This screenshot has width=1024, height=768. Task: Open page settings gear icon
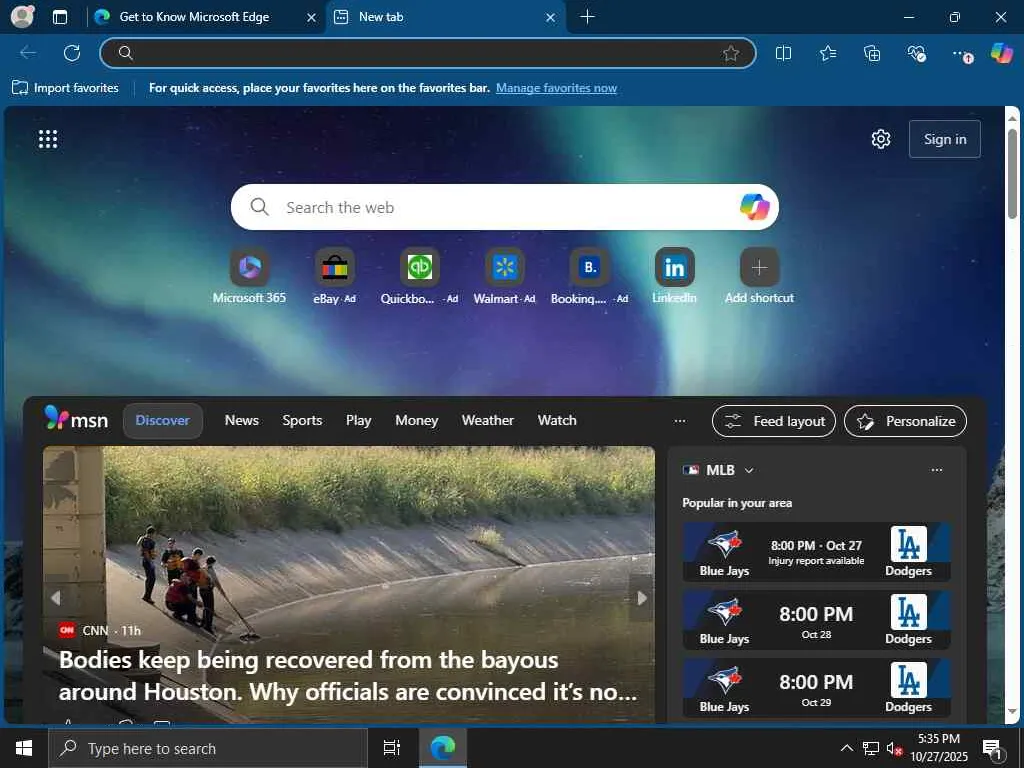(x=881, y=138)
